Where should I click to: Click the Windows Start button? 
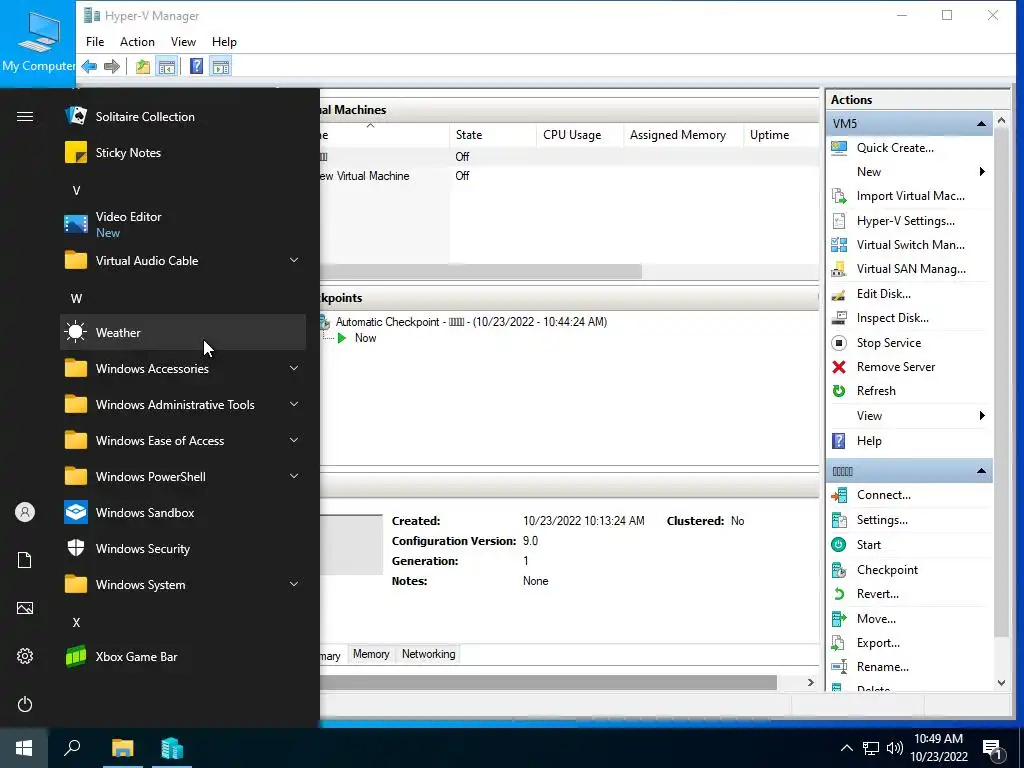pyautogui.click(x=24, y=748)
